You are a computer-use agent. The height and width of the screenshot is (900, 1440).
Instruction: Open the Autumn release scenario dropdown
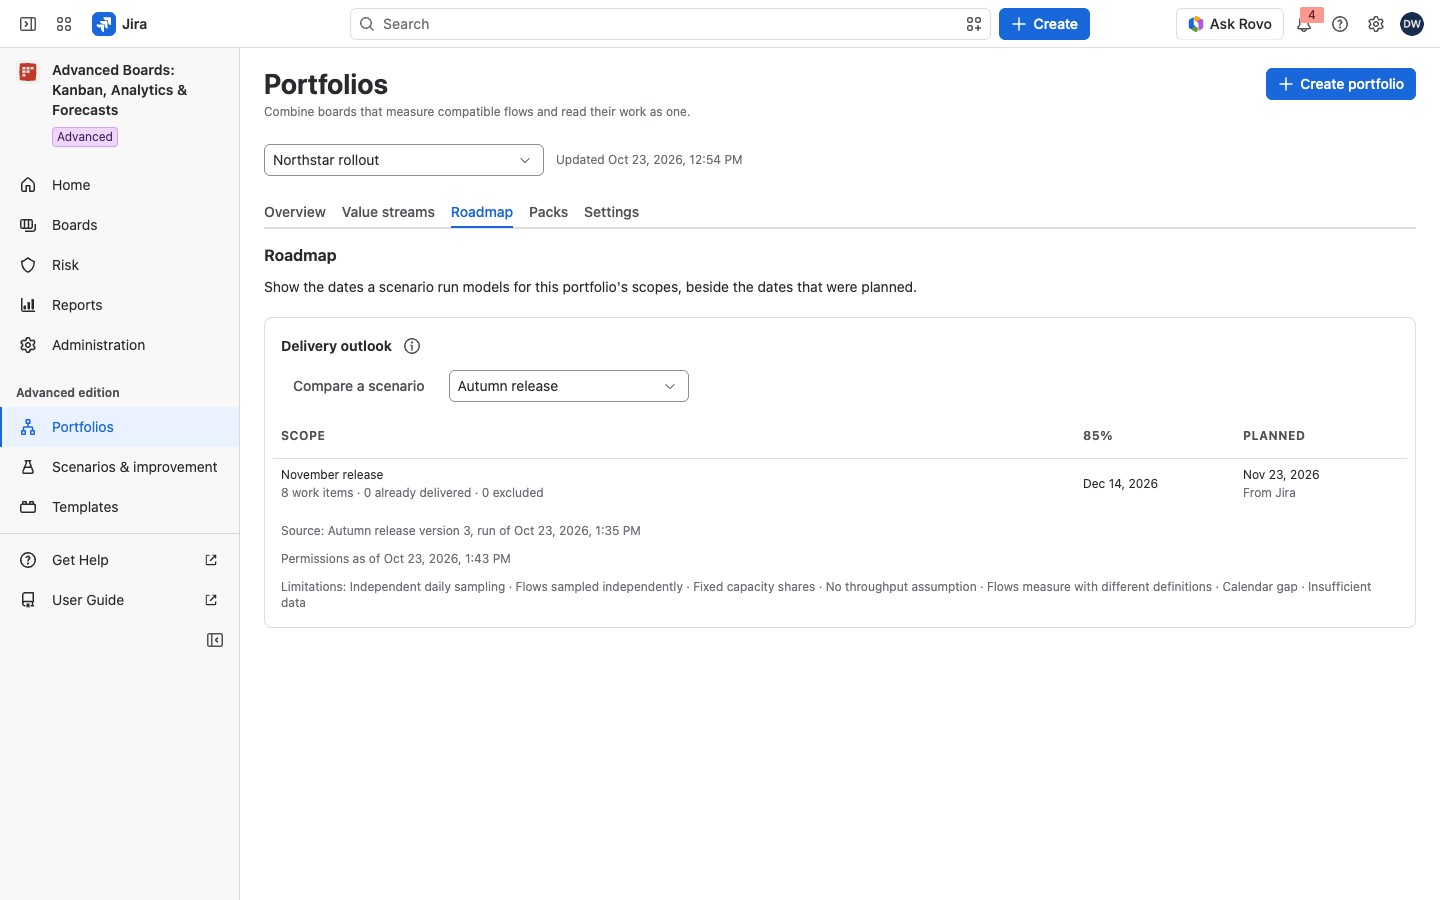[569, 386]
